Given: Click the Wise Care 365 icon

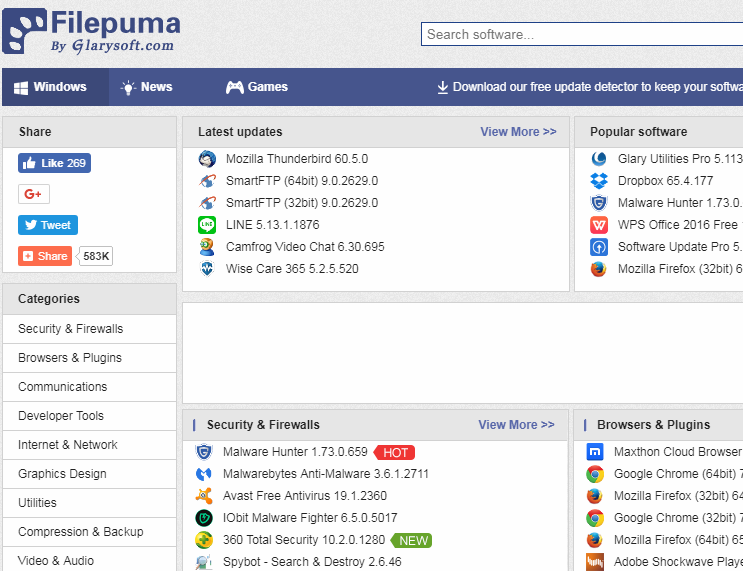Looking at the screenshot, I should click(207, 269).
